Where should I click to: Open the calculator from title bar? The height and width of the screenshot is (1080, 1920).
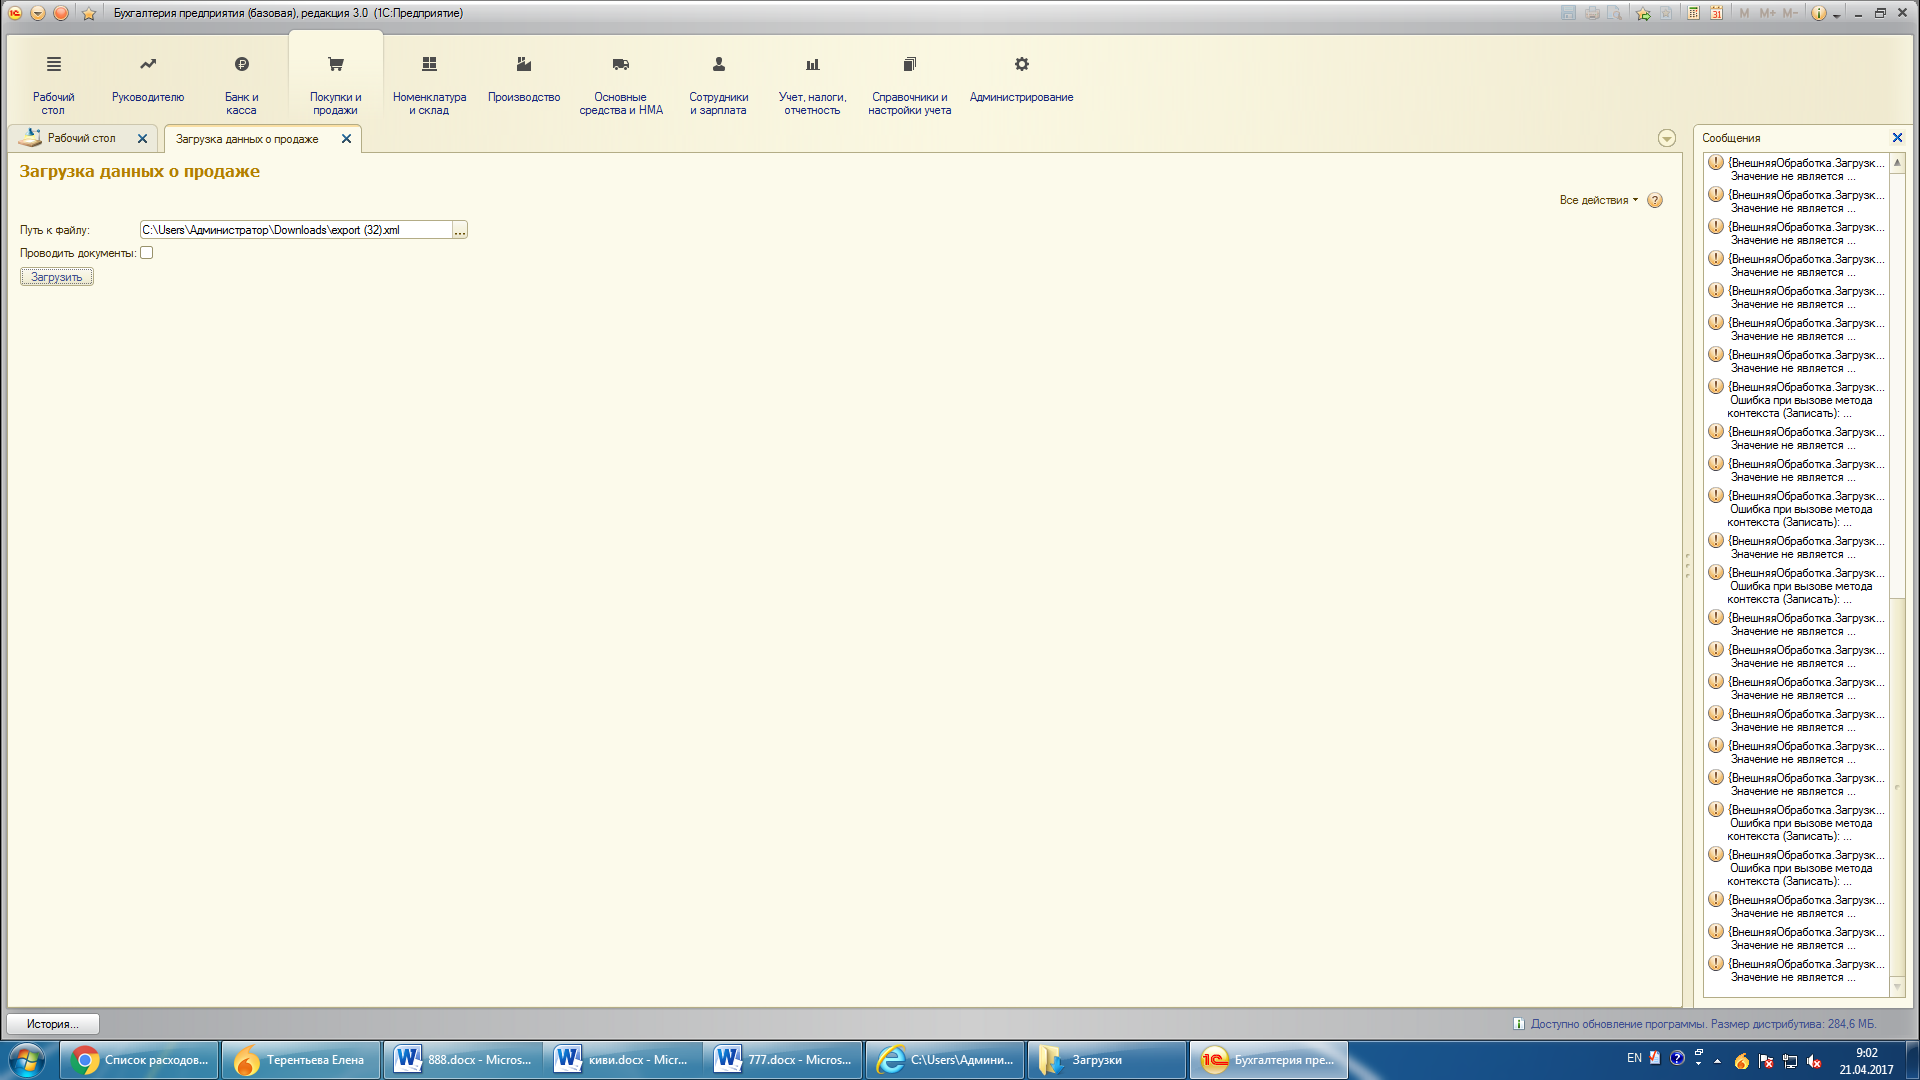coord(1693,13)
